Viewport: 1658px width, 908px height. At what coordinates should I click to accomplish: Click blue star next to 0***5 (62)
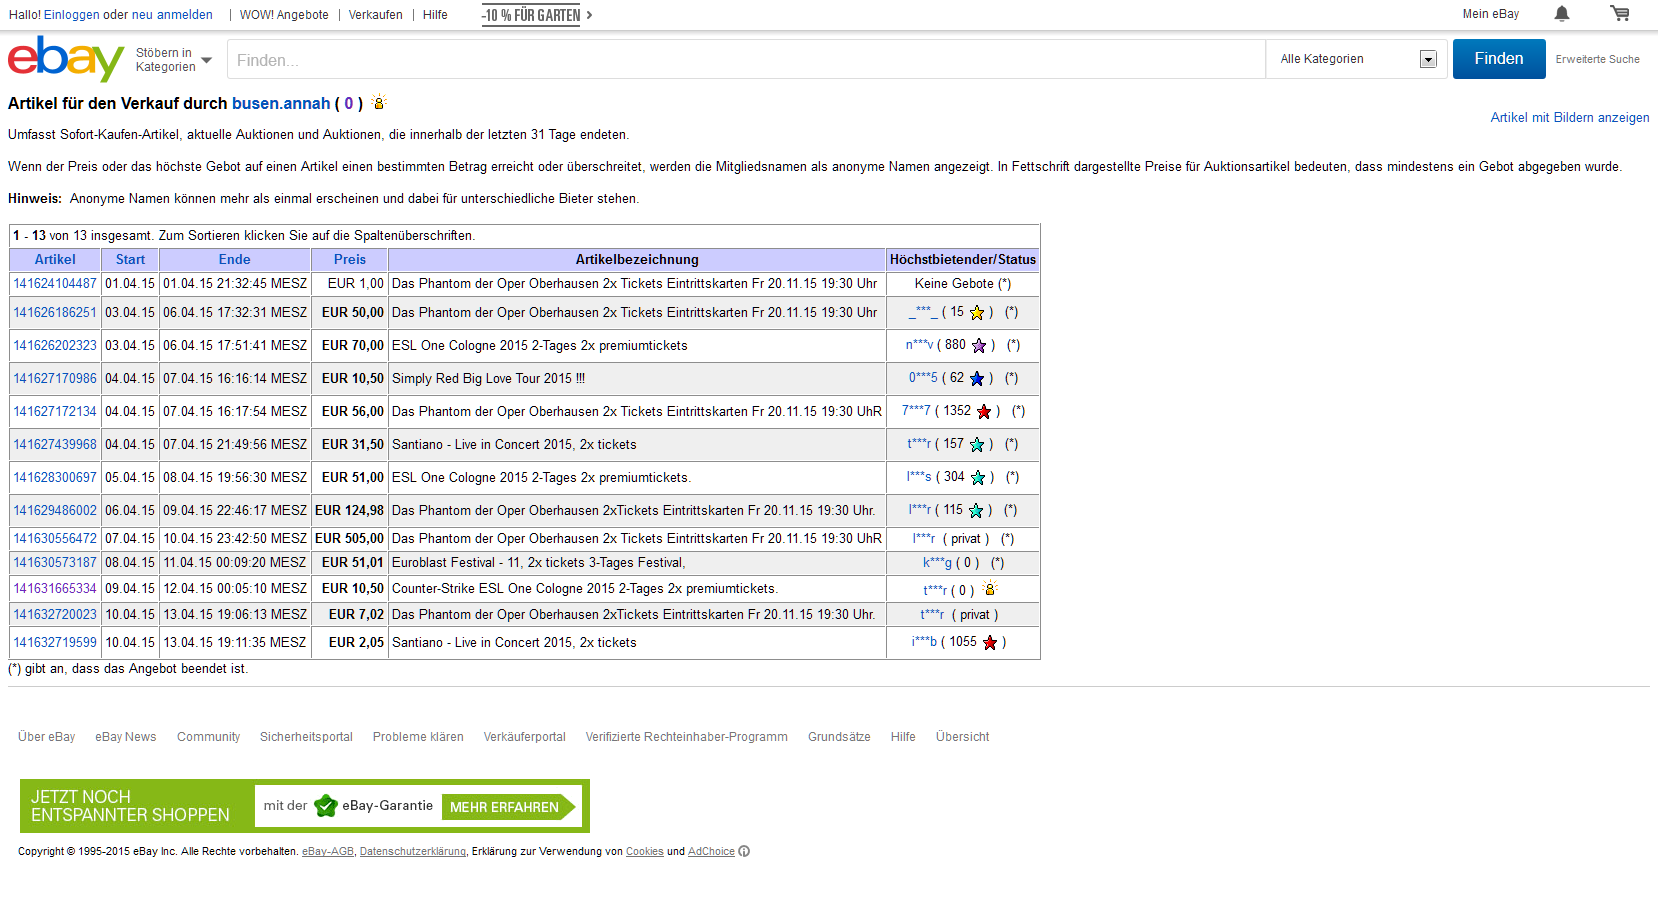point(977,379)
